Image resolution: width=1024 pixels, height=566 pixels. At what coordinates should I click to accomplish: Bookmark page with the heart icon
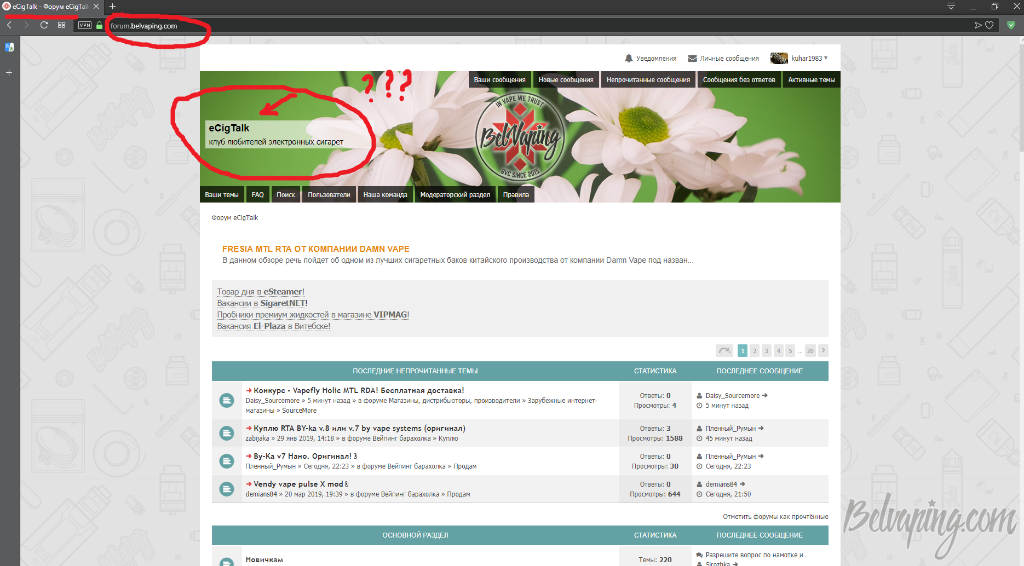(989, 25)
